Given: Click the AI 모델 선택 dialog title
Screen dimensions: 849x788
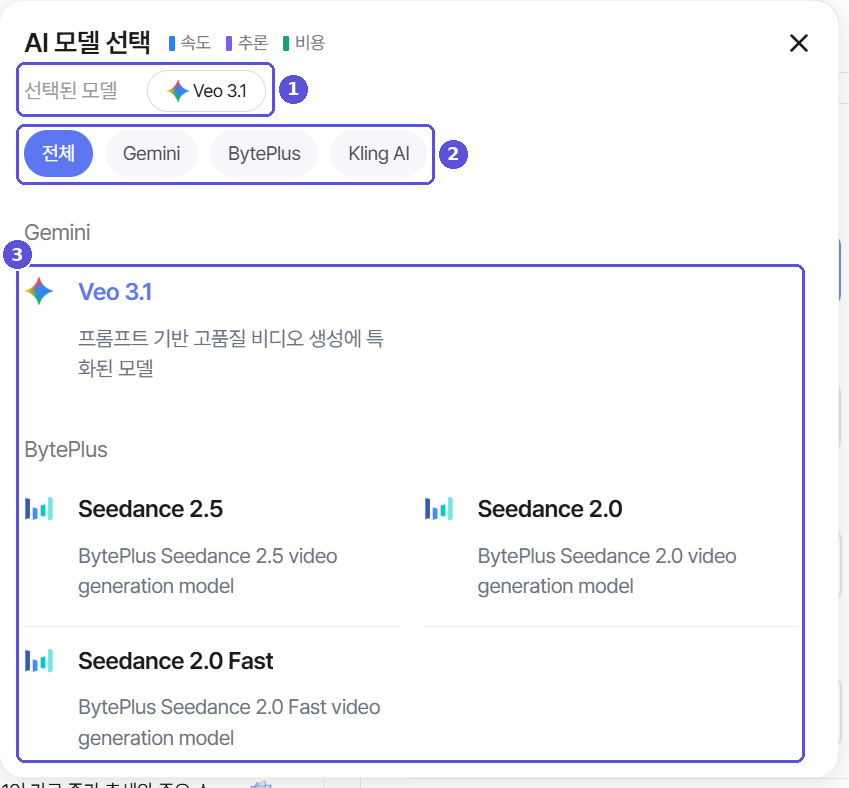Looking at the screenshot, I should coord(88,42).
